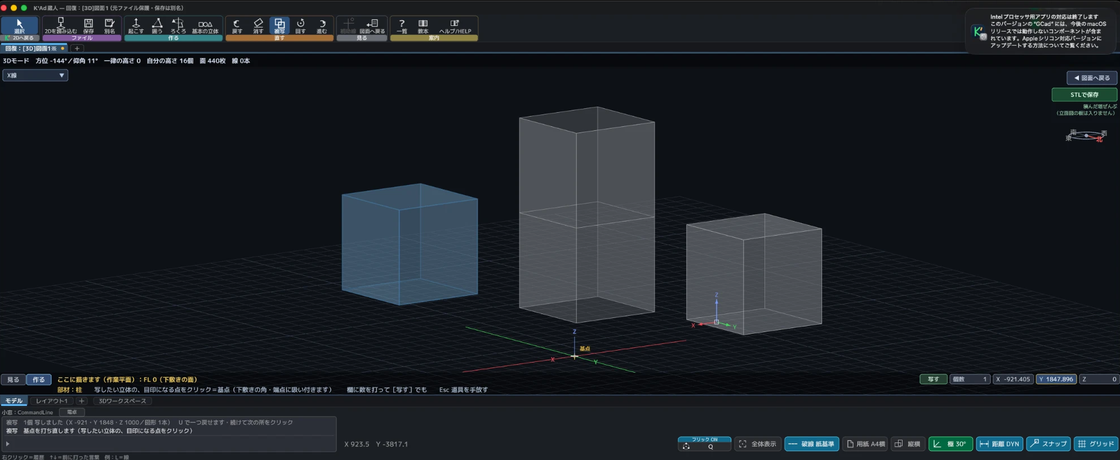The height and width of the screenshot is (460, 1120).
Task: Click the 自分の高さ 16個 status text
Action: click(x=170, y=61)
